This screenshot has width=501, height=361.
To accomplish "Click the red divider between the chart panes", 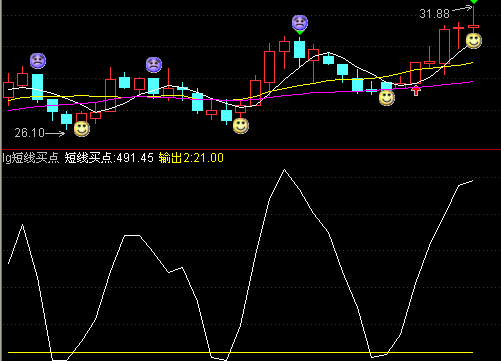I will (x=251, y=149).
